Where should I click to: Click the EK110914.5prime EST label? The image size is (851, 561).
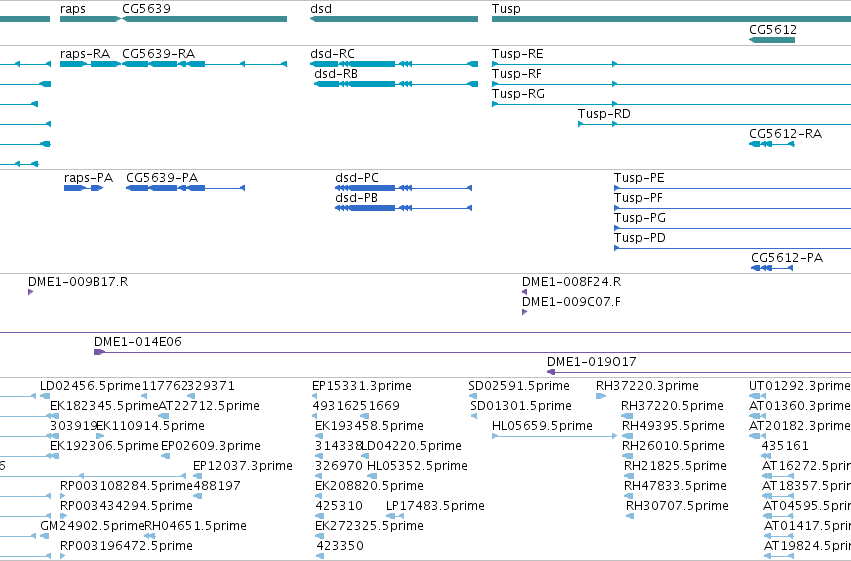150,426
